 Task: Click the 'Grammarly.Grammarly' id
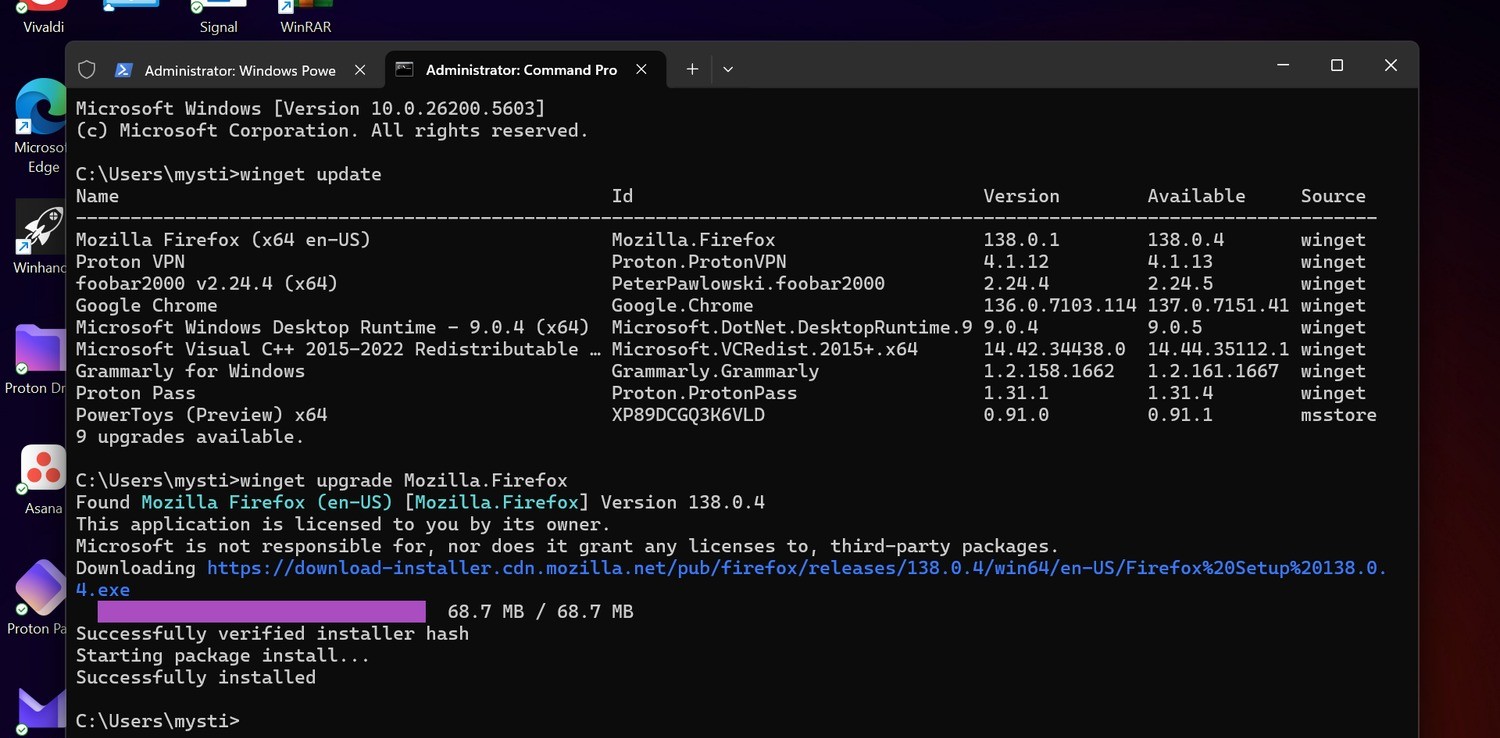(x=715, y=372)
